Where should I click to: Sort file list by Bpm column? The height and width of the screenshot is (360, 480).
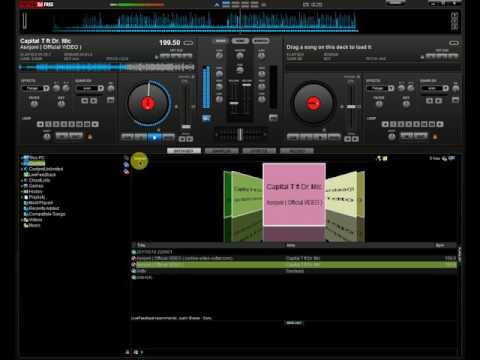point(440,245)
